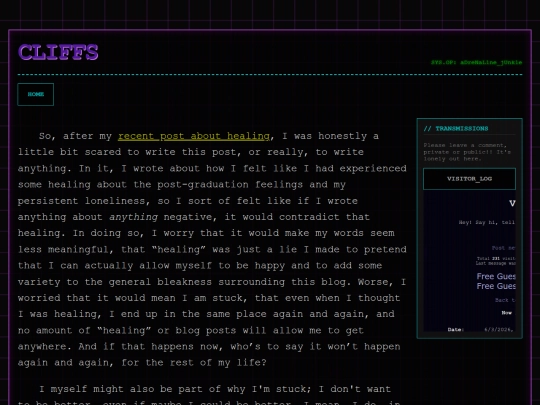Click the second 'Free Gues' guestbook link
This screenshot has width=540, height=405.
click(x=496, y=286)
